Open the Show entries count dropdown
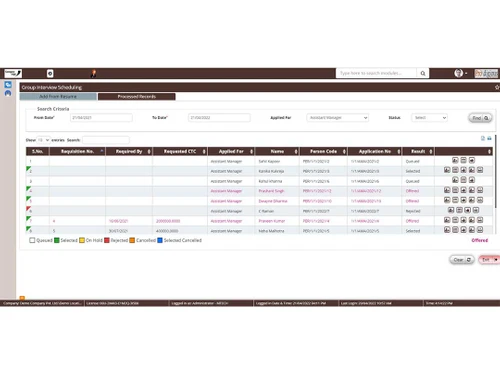 [x=43, y=140]
